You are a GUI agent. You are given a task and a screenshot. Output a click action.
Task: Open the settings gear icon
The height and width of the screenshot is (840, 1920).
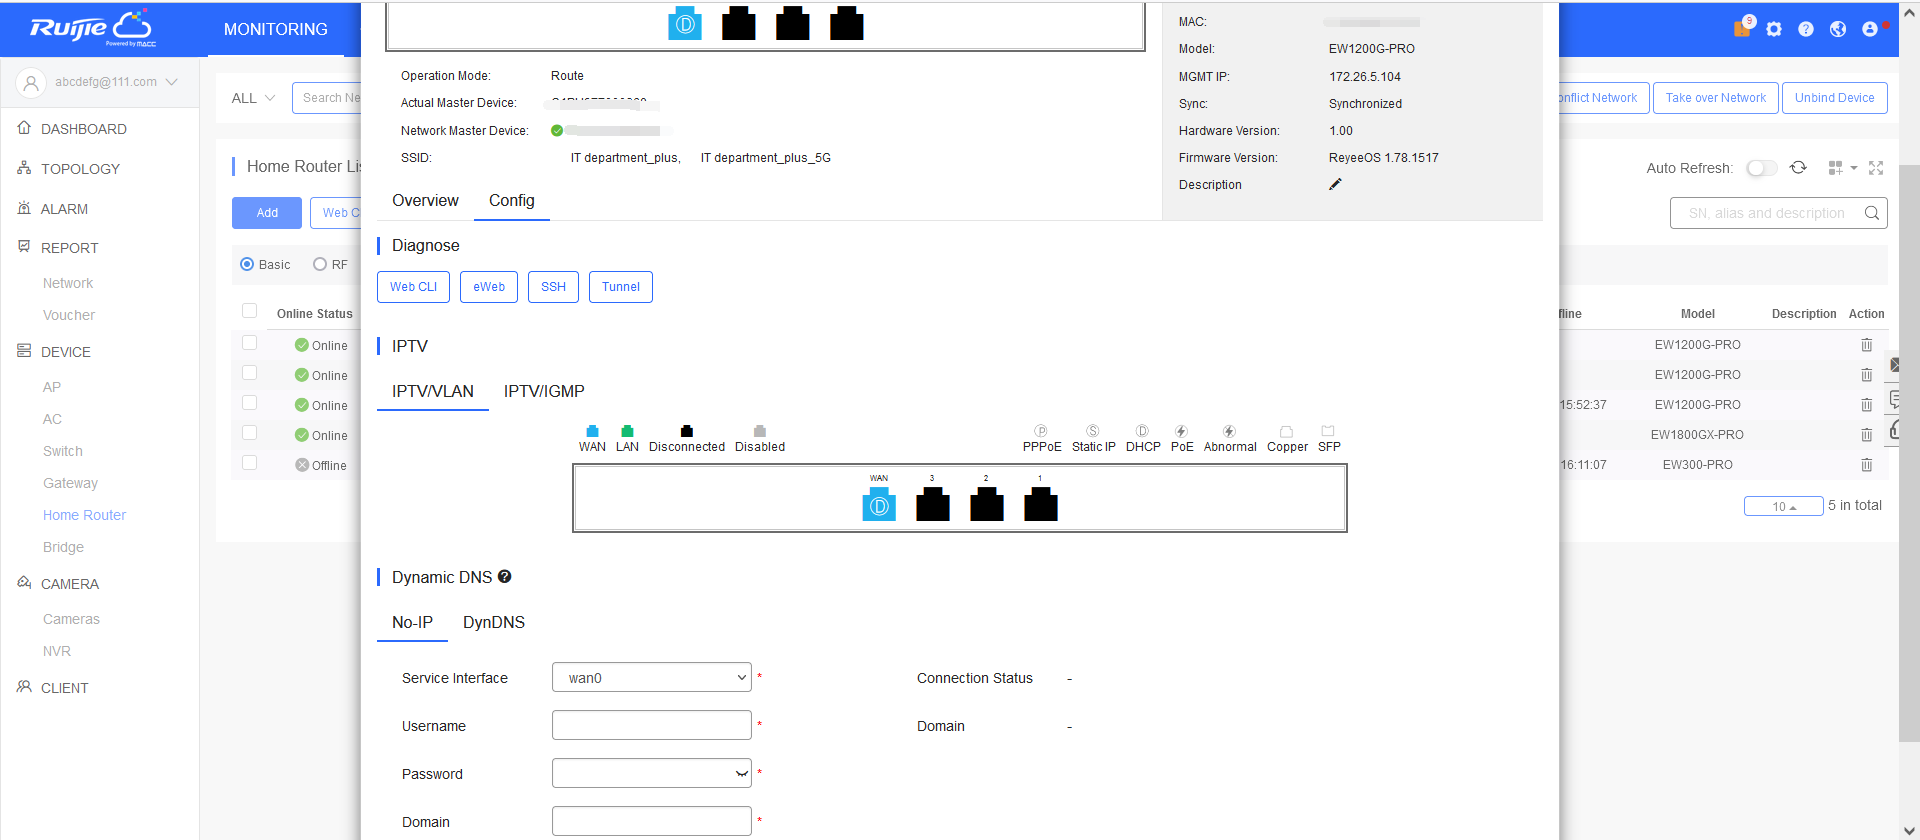pyautogui.click(x=1774, y=29)
